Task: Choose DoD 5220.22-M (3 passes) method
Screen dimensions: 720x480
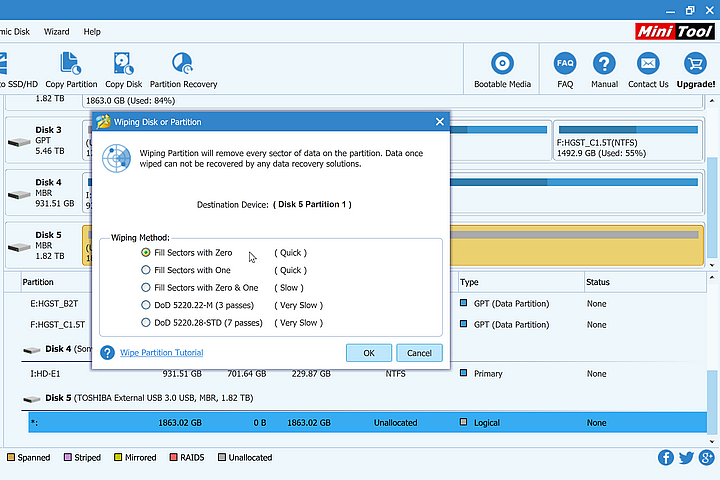Action: 146,305
